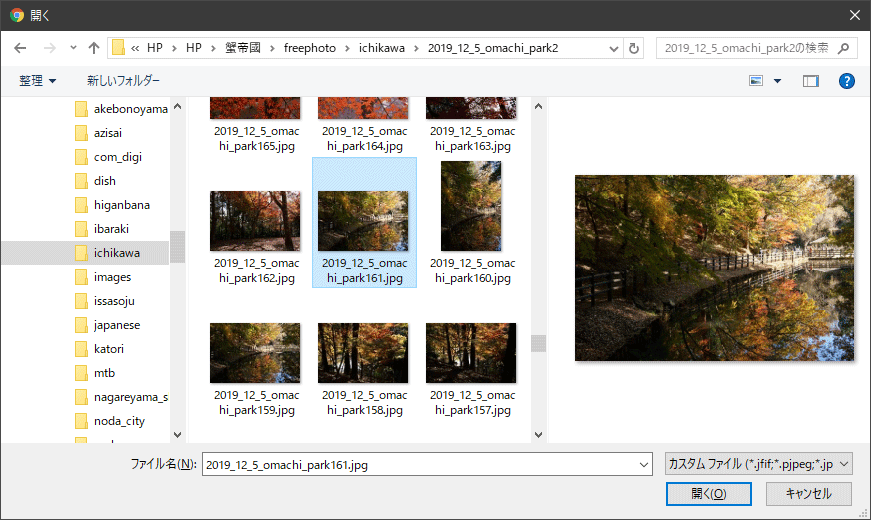This screenshot has height=520, width=871.
Task: Click the ichikawa breadcrumb in address bar
Action: click(382, 48)
